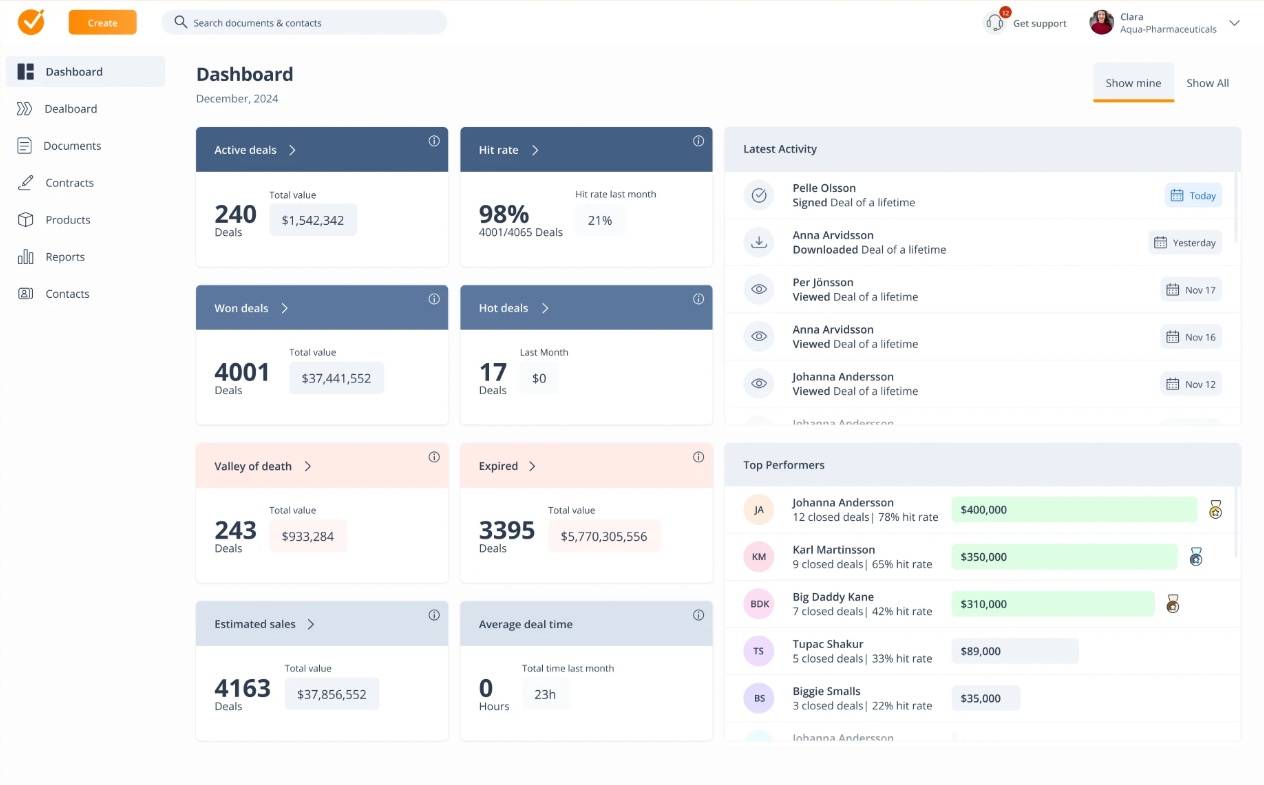Click the Today date badge

(x=1193, y=195)
